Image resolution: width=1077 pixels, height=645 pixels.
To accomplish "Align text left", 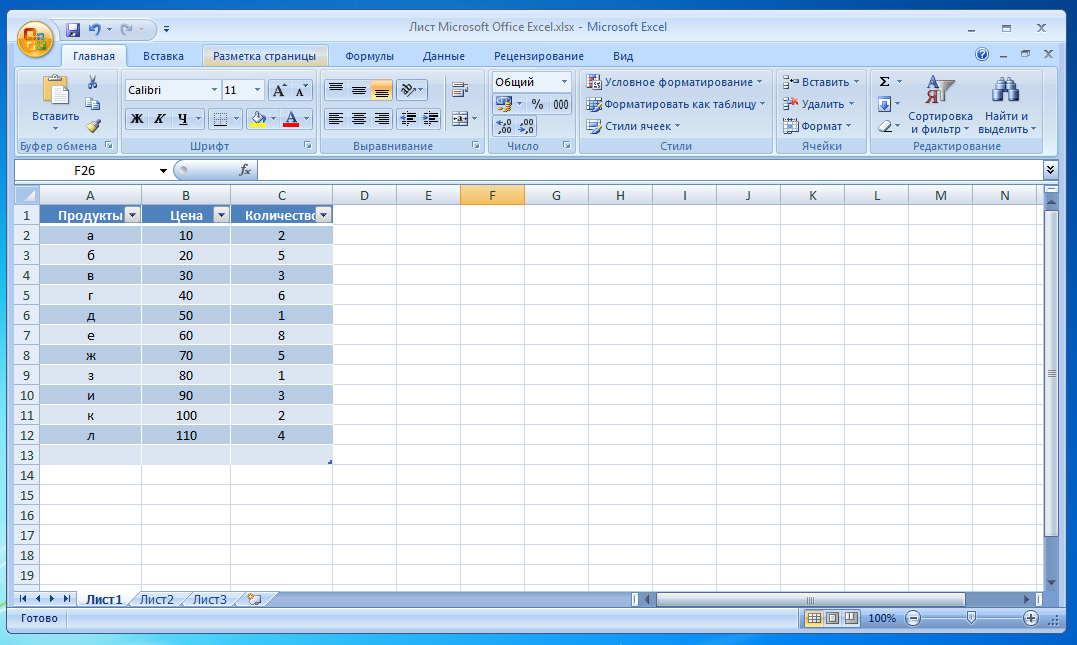I will 335,119.
